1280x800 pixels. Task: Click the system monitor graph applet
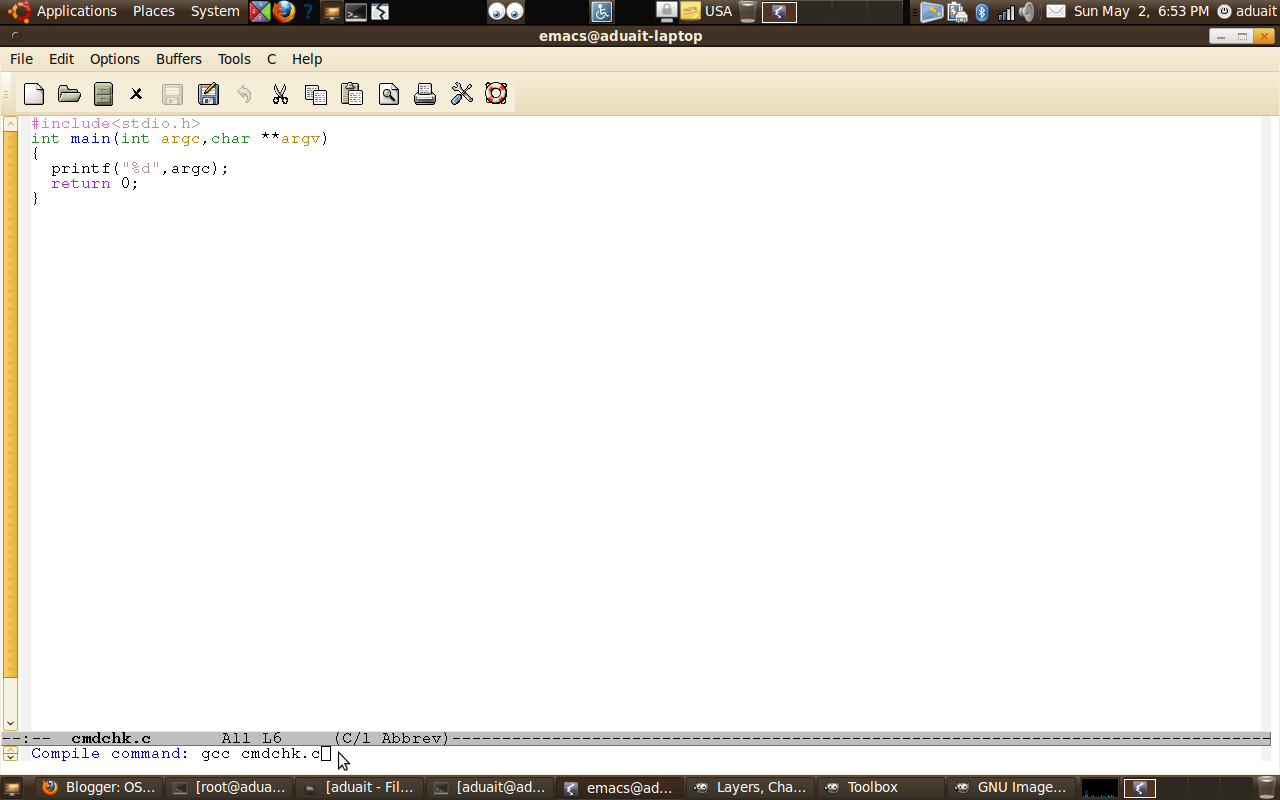(1100, 788)
